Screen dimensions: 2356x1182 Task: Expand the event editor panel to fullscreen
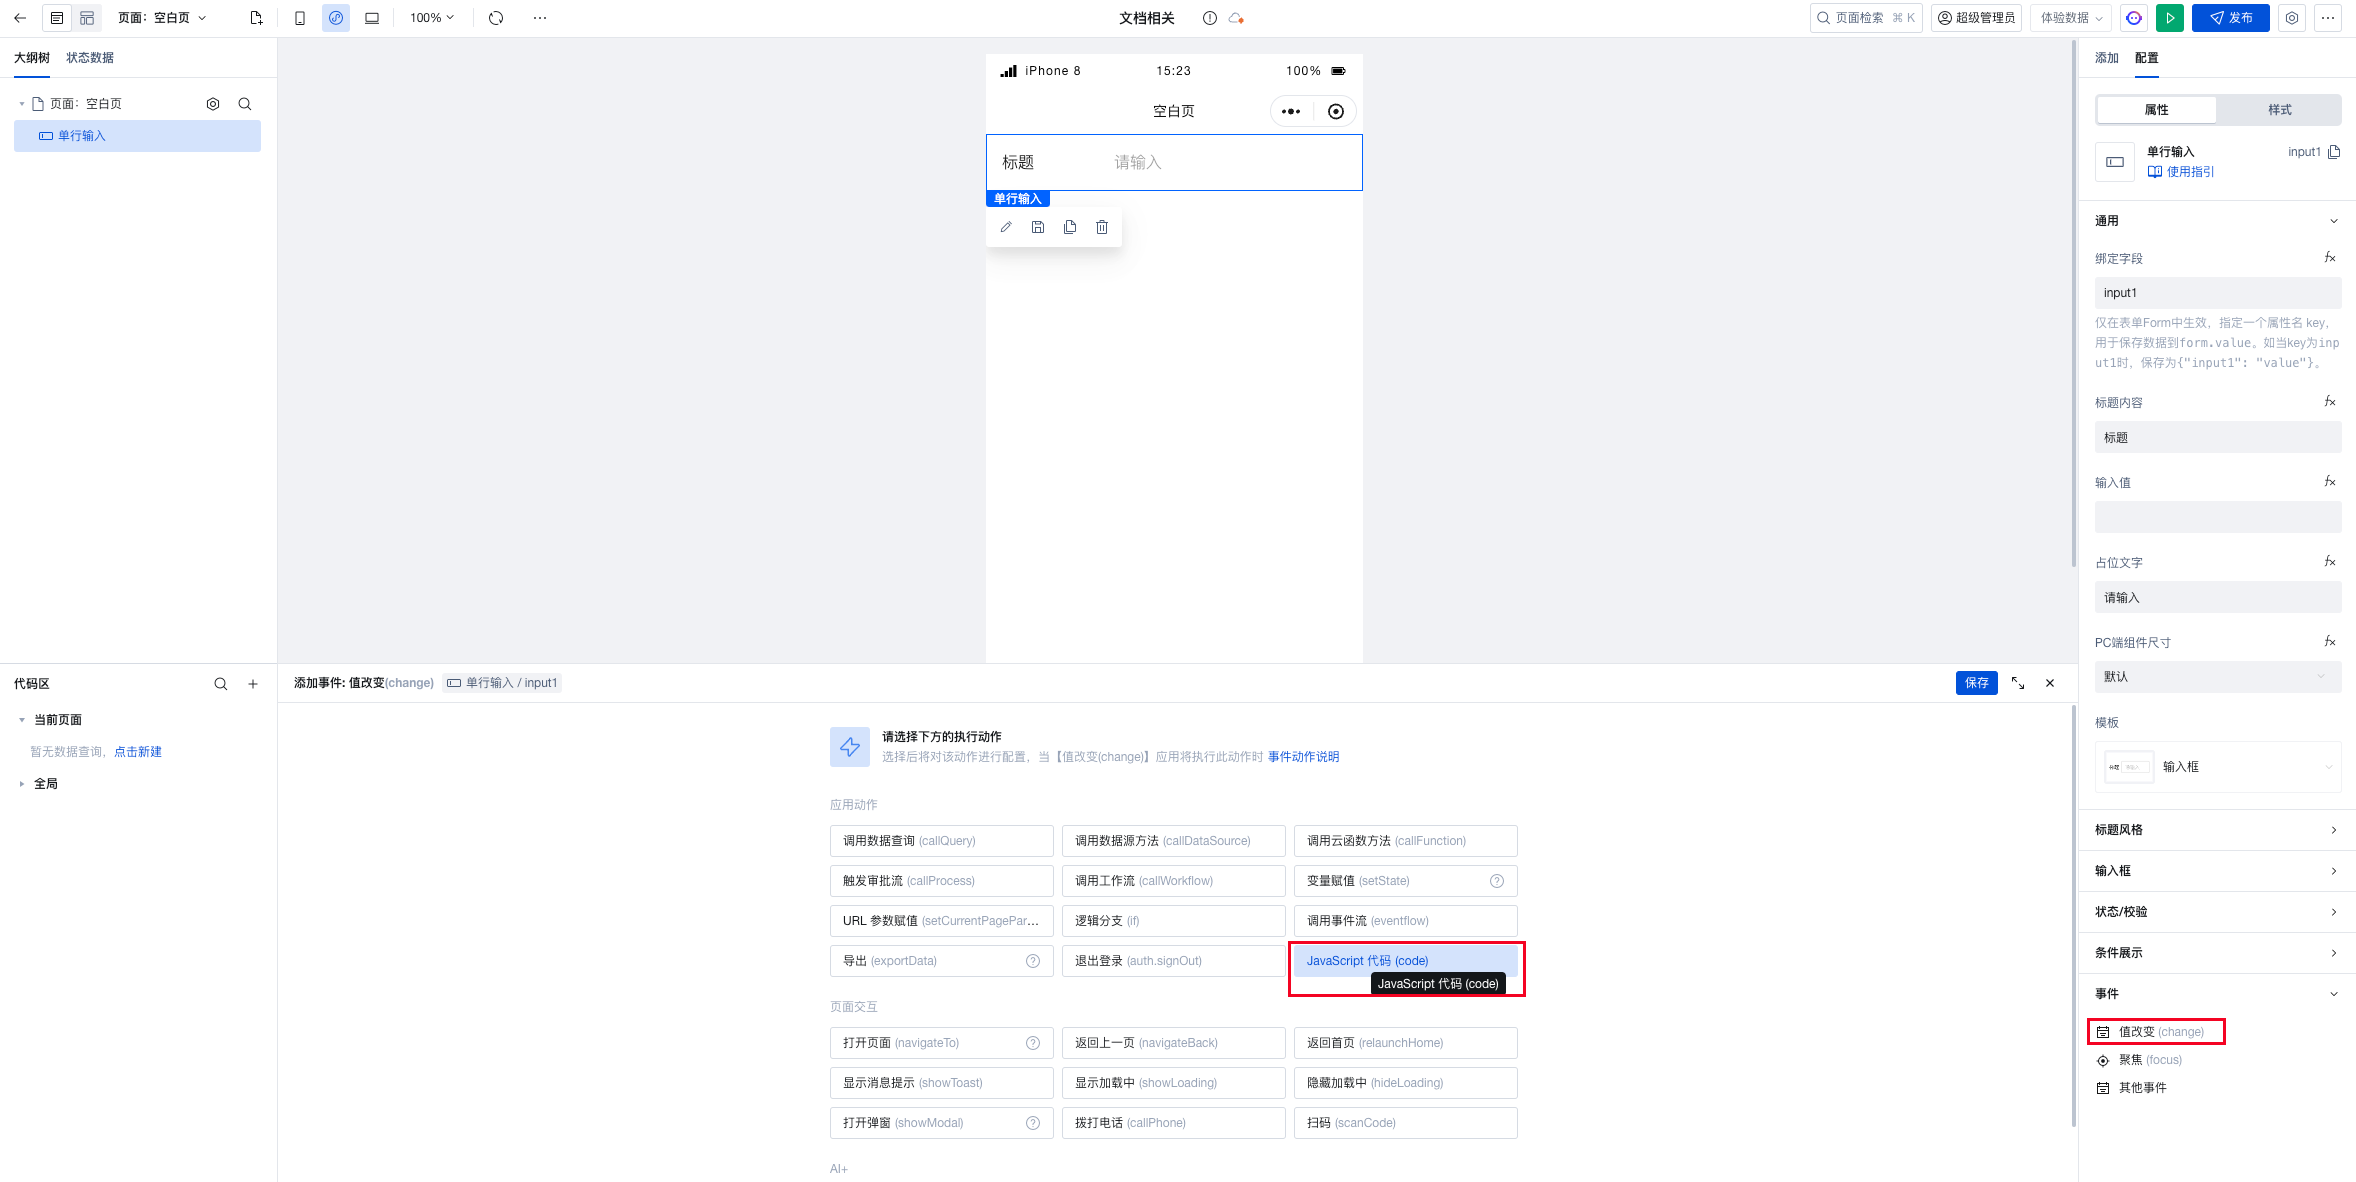(x=2018, y=683)
